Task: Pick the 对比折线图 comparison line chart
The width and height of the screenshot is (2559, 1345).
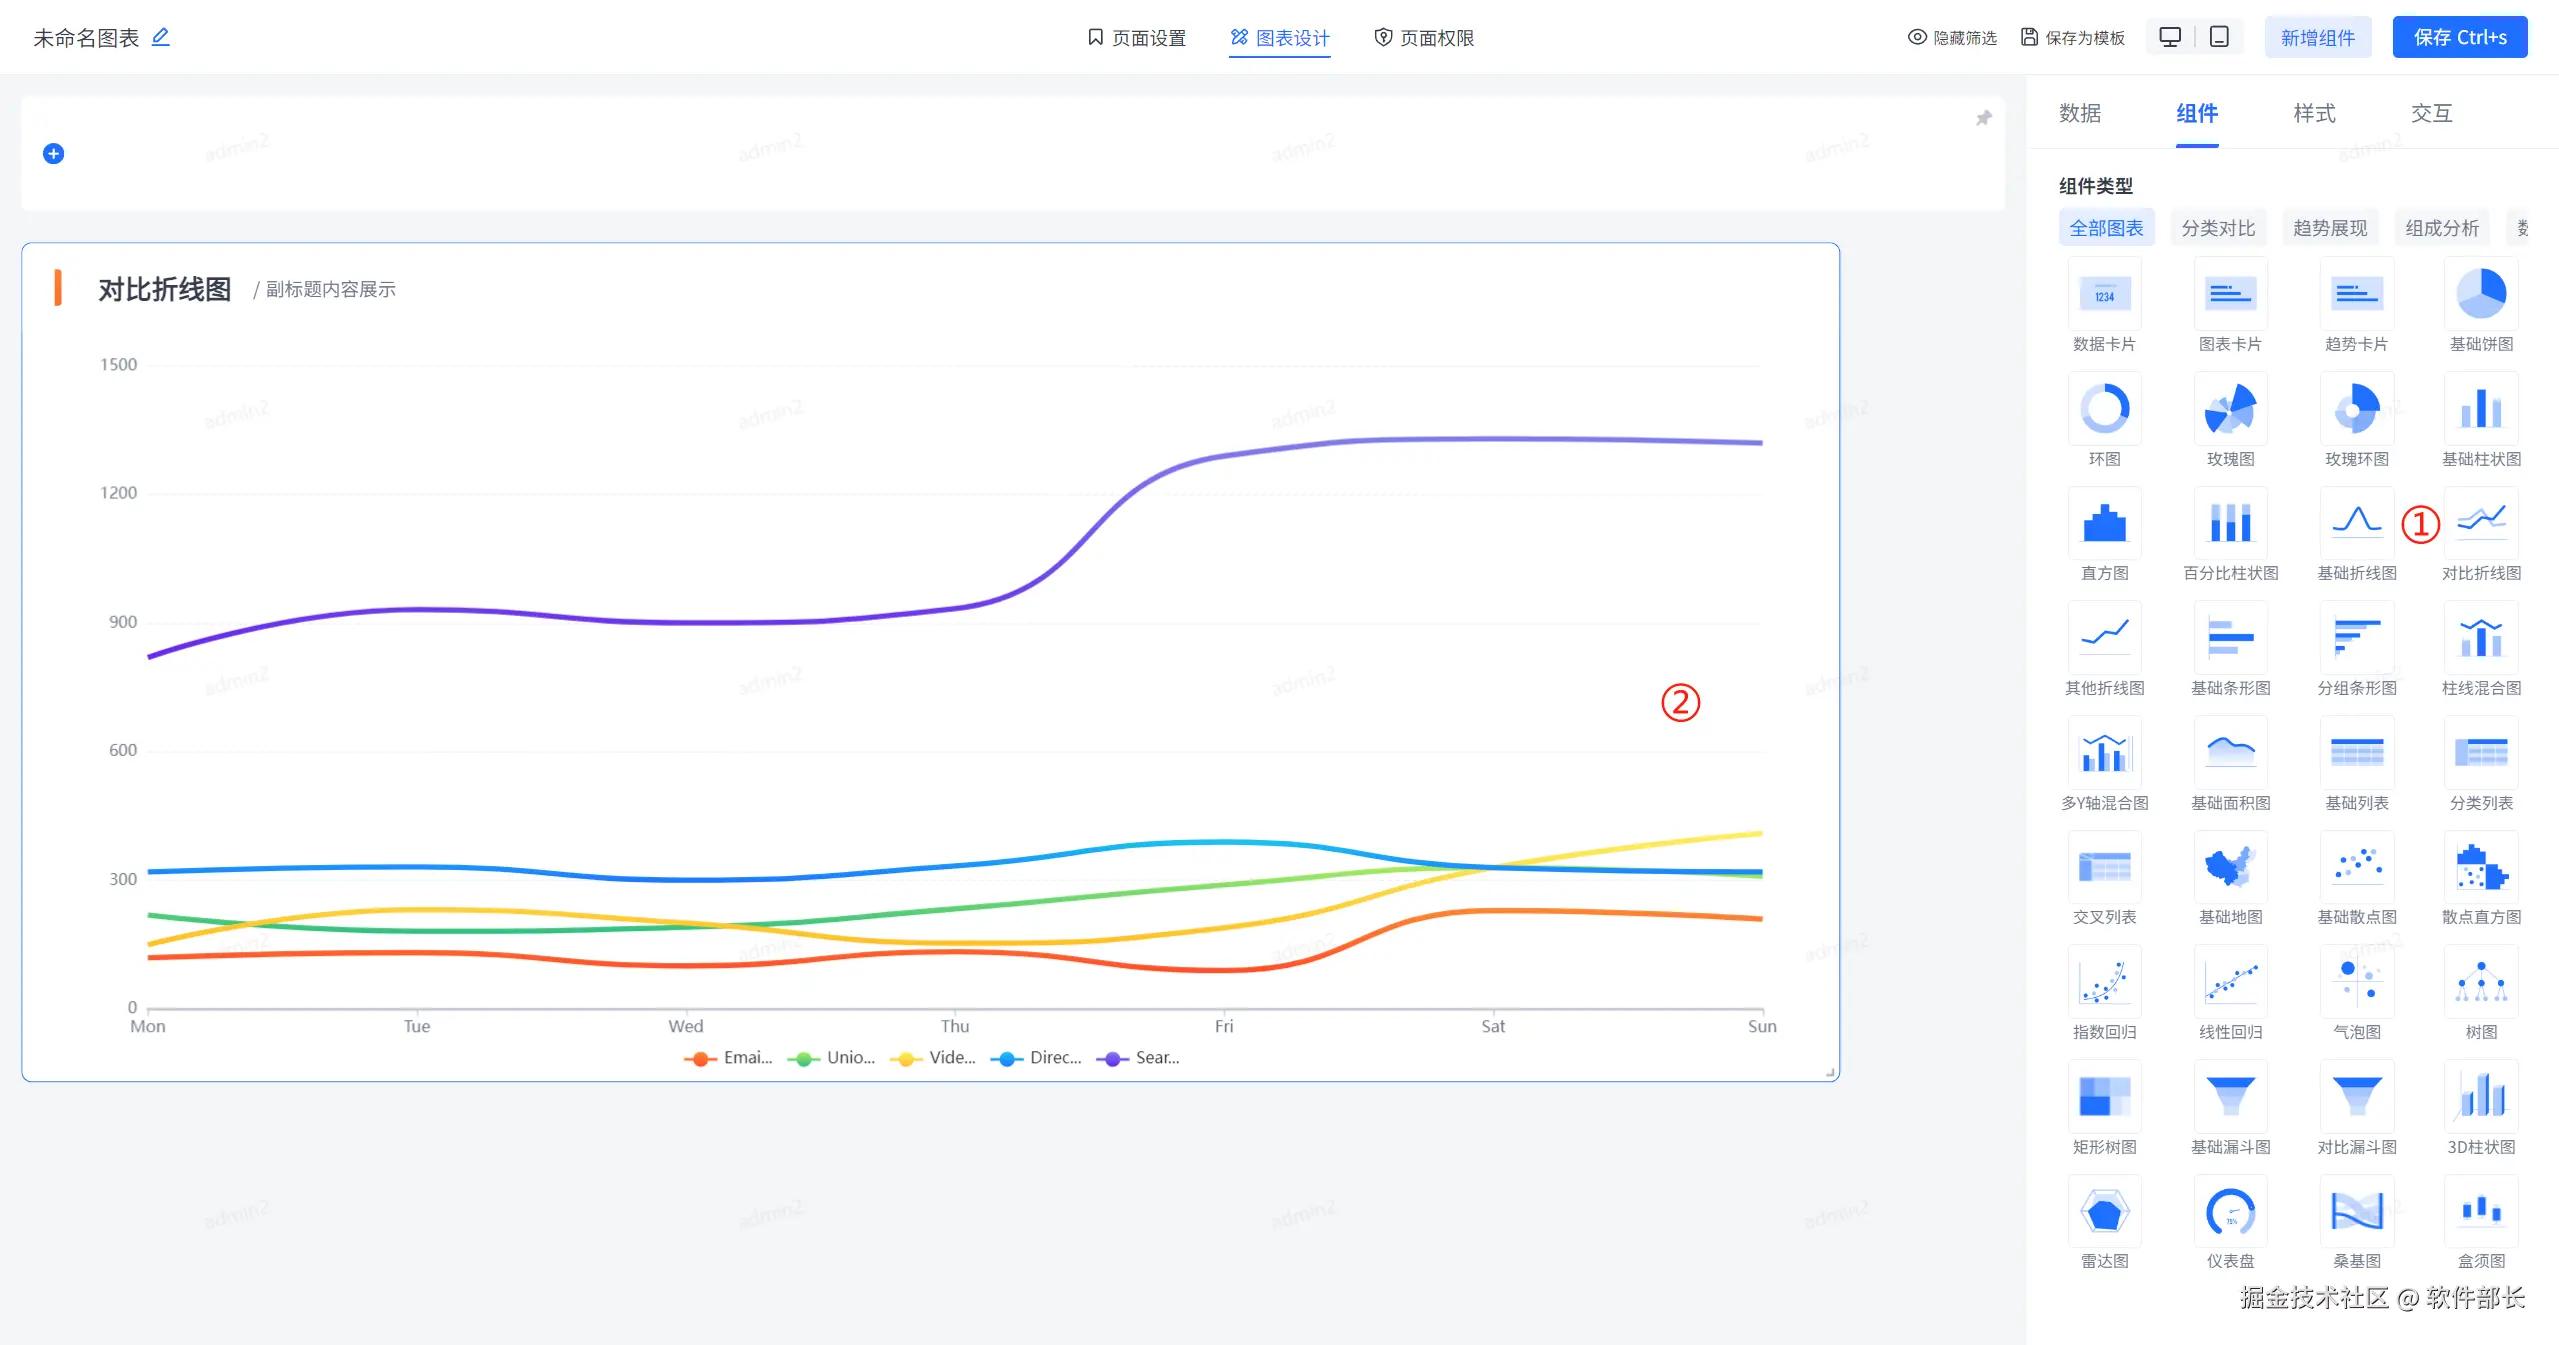Action: coord(2480,524)
